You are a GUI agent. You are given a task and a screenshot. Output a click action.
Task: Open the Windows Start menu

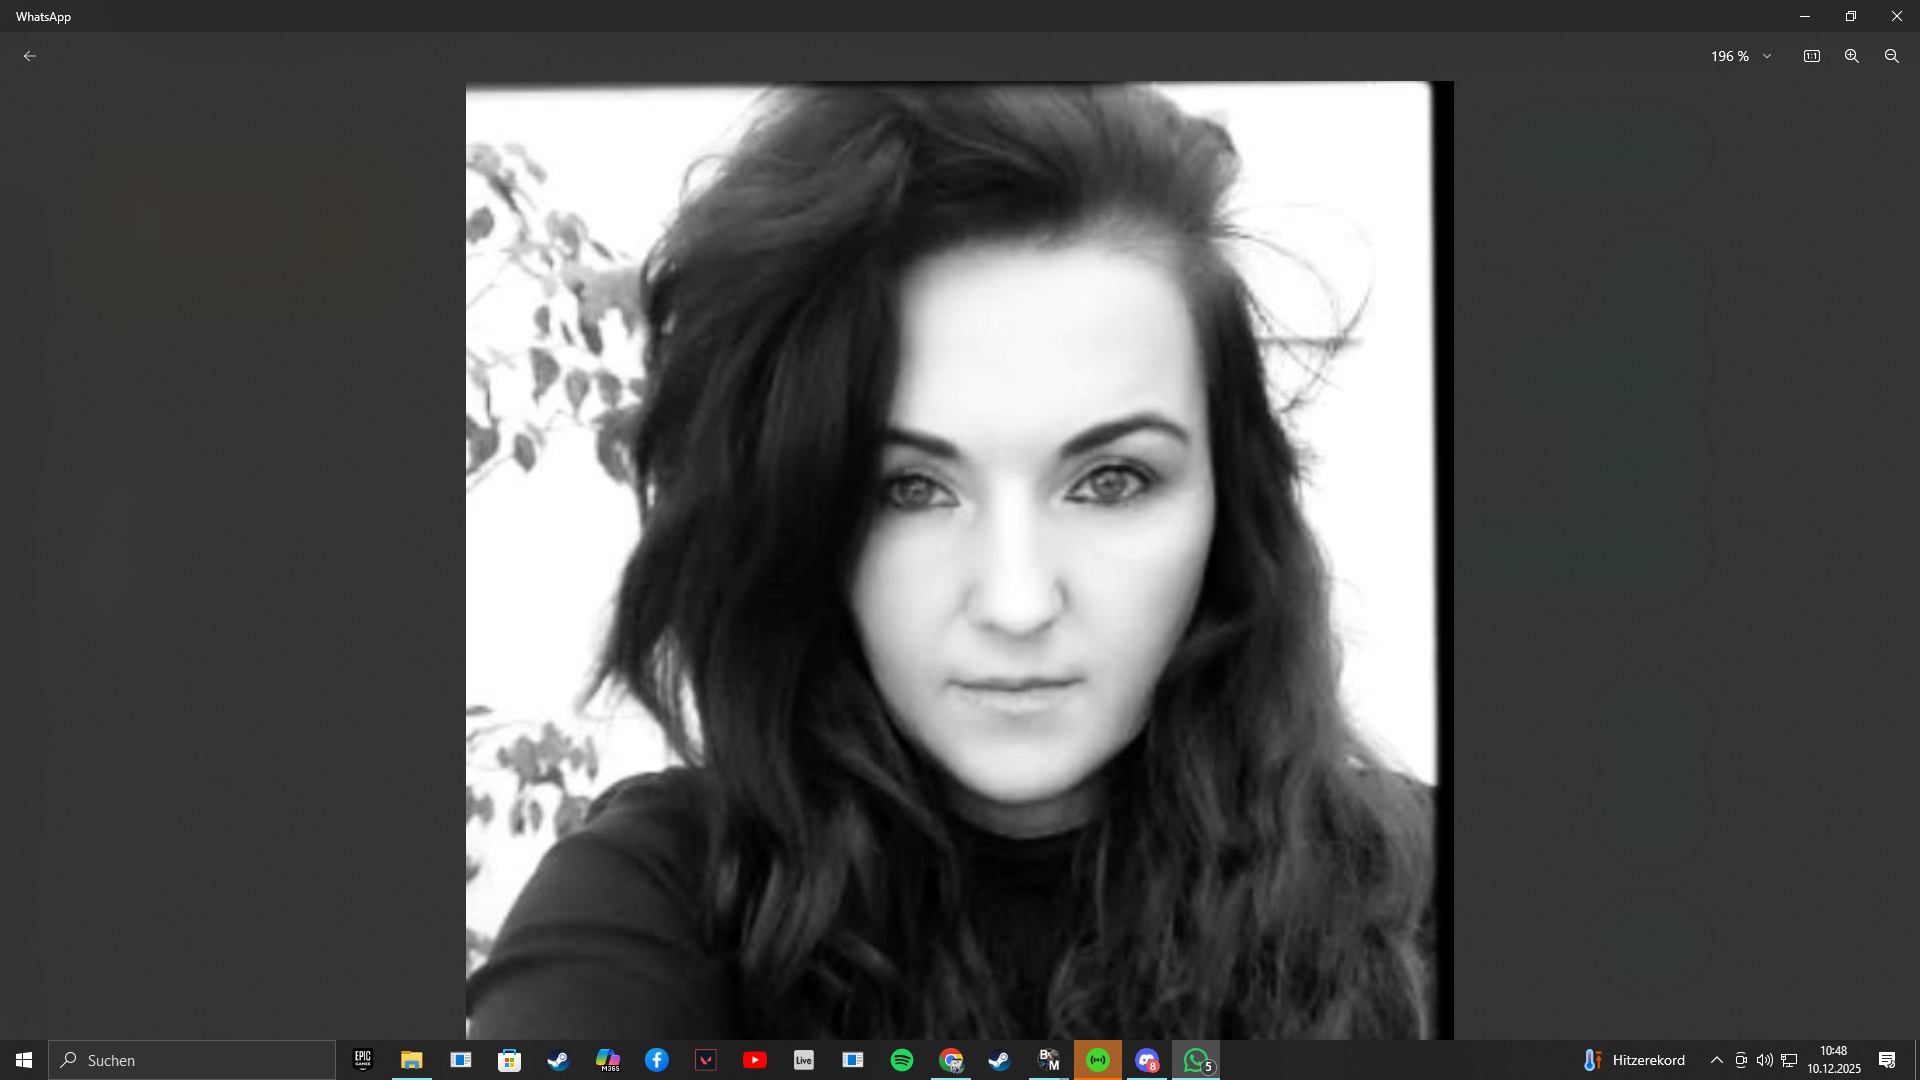click(24, 1060)
